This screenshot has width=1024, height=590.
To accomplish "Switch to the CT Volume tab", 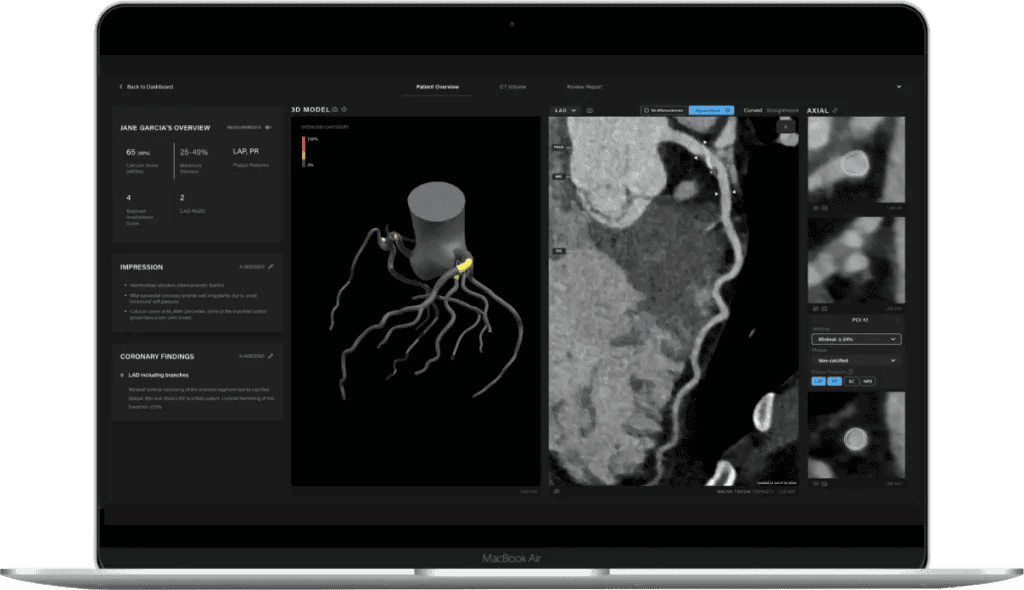I will [512, 87].
